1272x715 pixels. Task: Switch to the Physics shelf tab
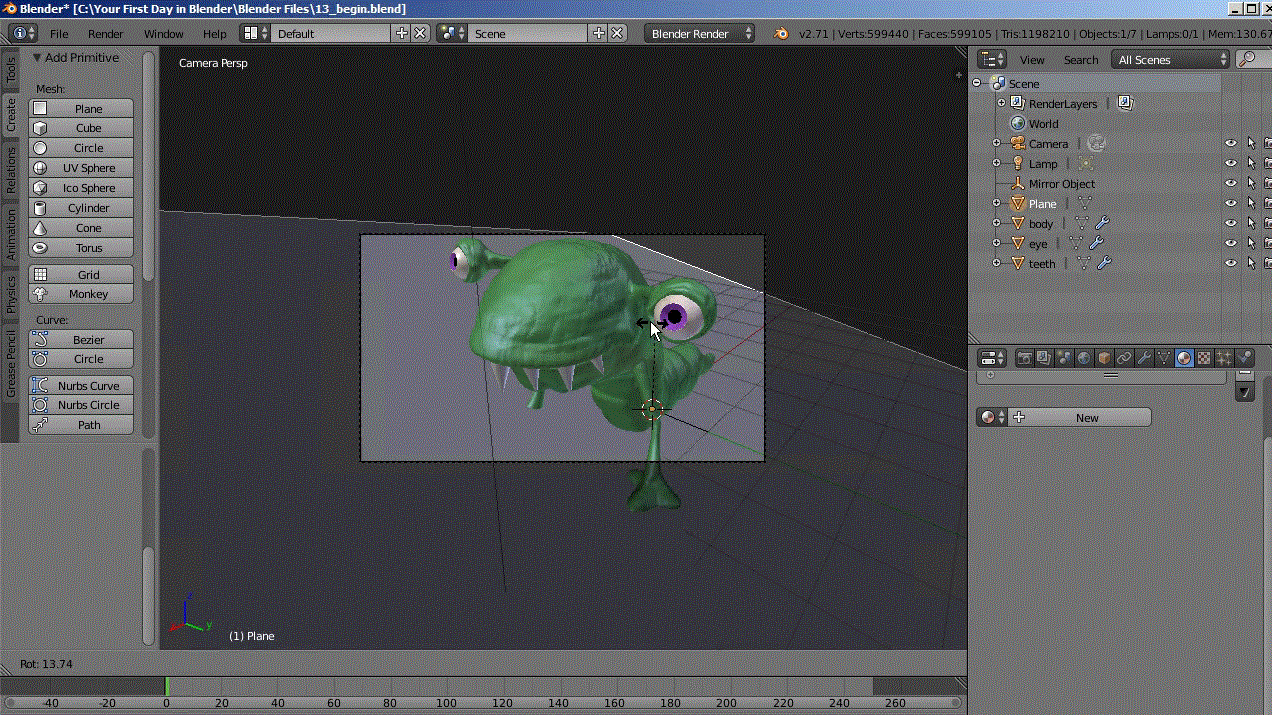[10, 294]
